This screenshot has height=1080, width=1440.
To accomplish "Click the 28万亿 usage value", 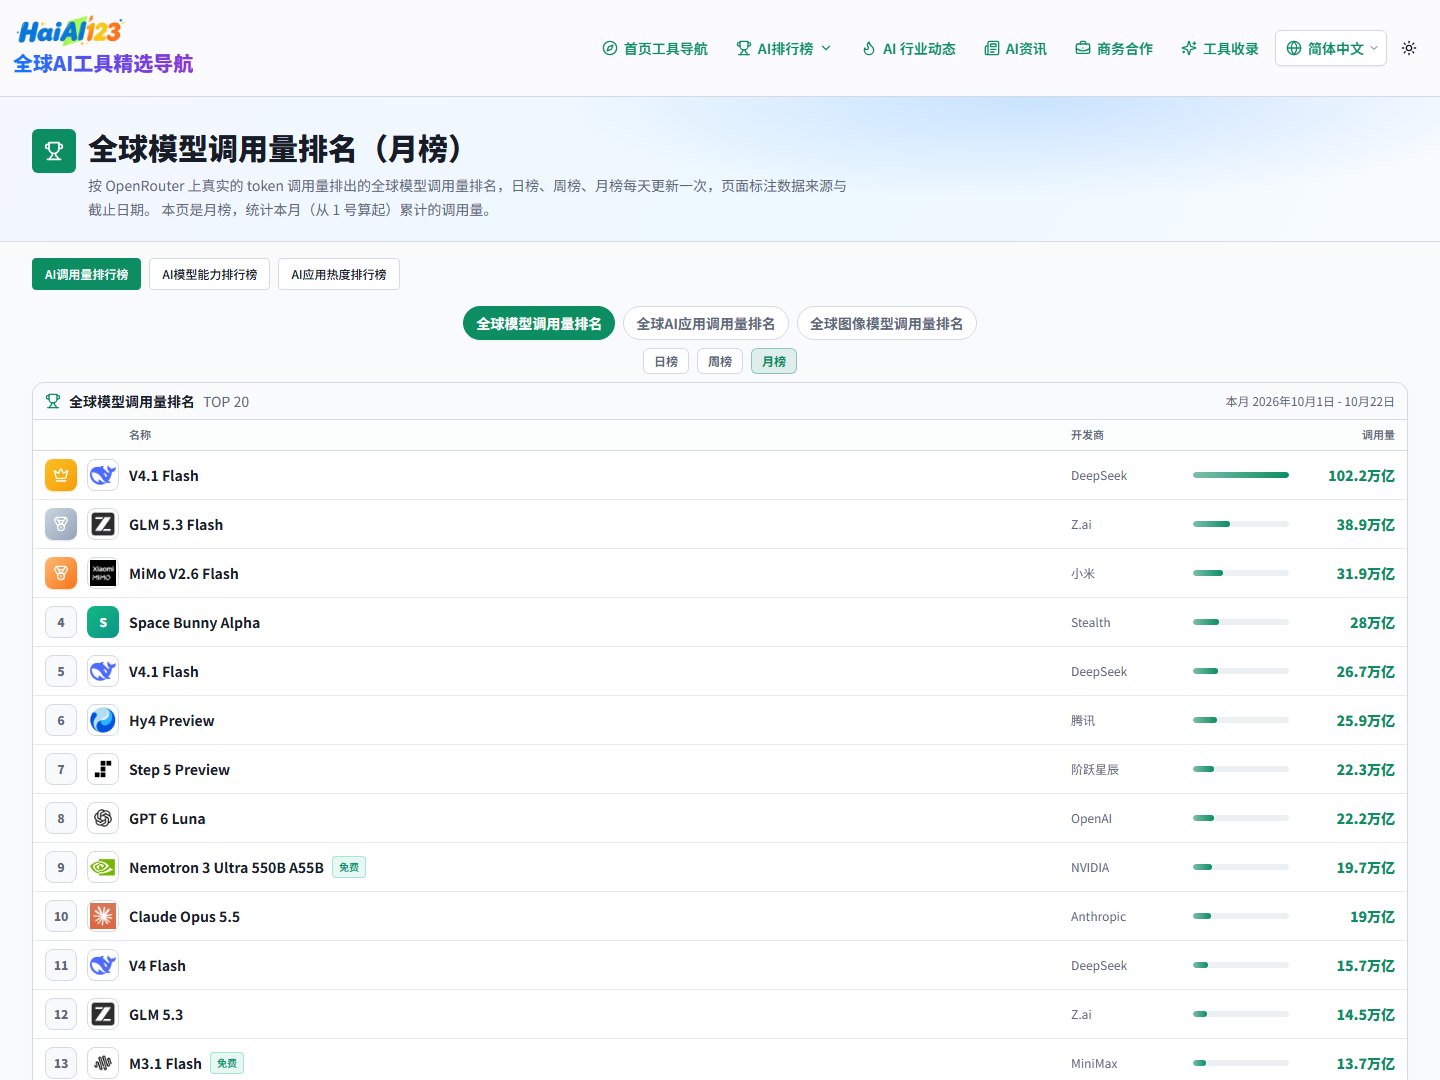I will click(x=1372, y=622).
